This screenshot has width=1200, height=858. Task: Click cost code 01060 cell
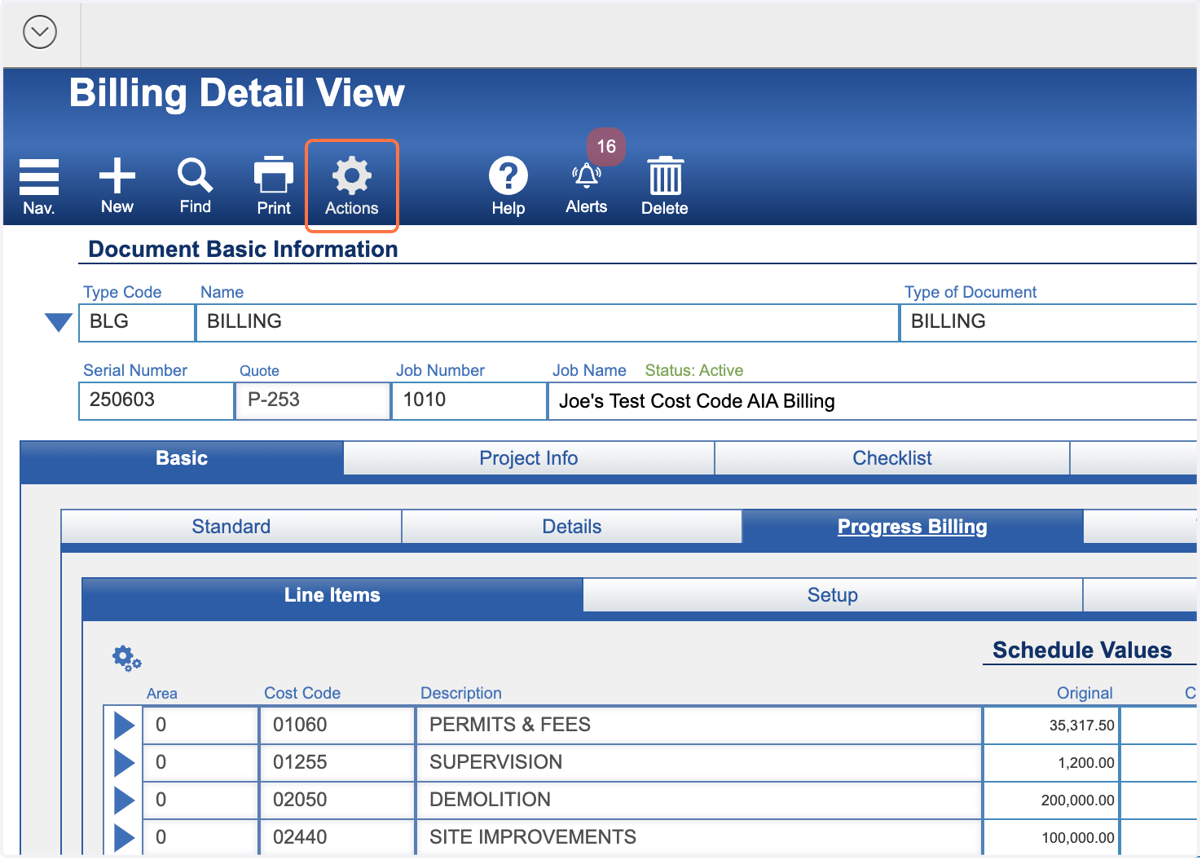click(337, 725)
